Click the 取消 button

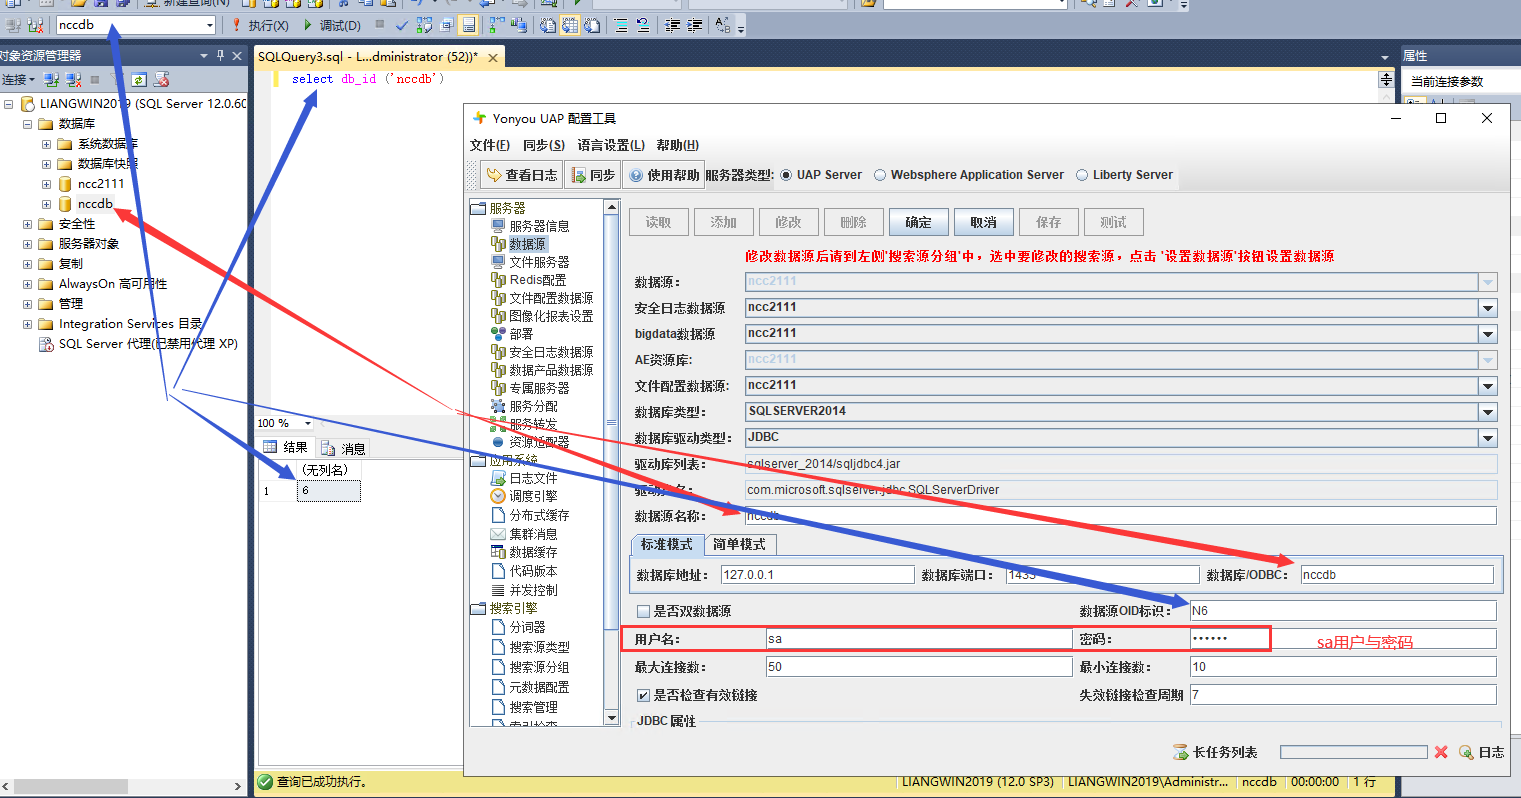pos(983,222)
